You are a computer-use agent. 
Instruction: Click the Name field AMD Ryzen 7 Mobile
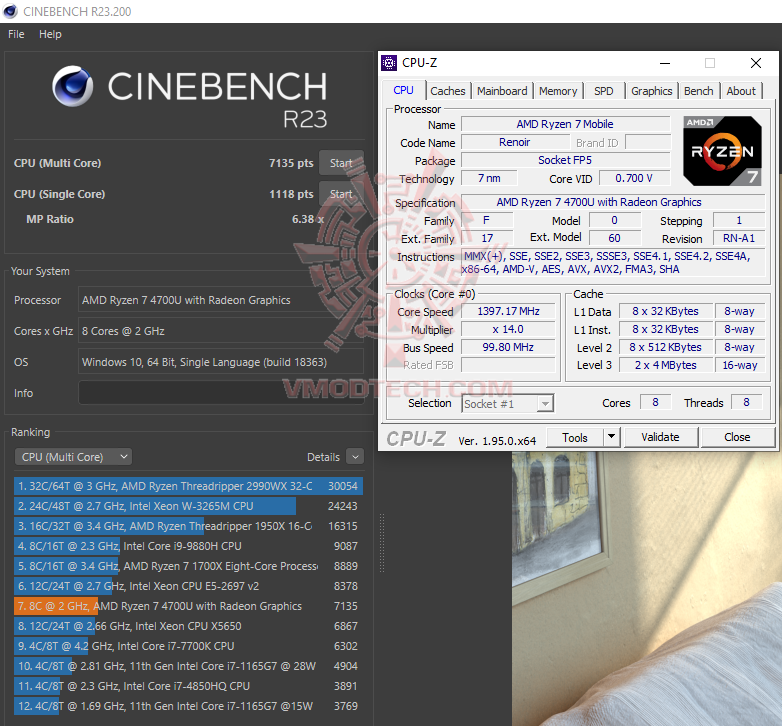565,124
